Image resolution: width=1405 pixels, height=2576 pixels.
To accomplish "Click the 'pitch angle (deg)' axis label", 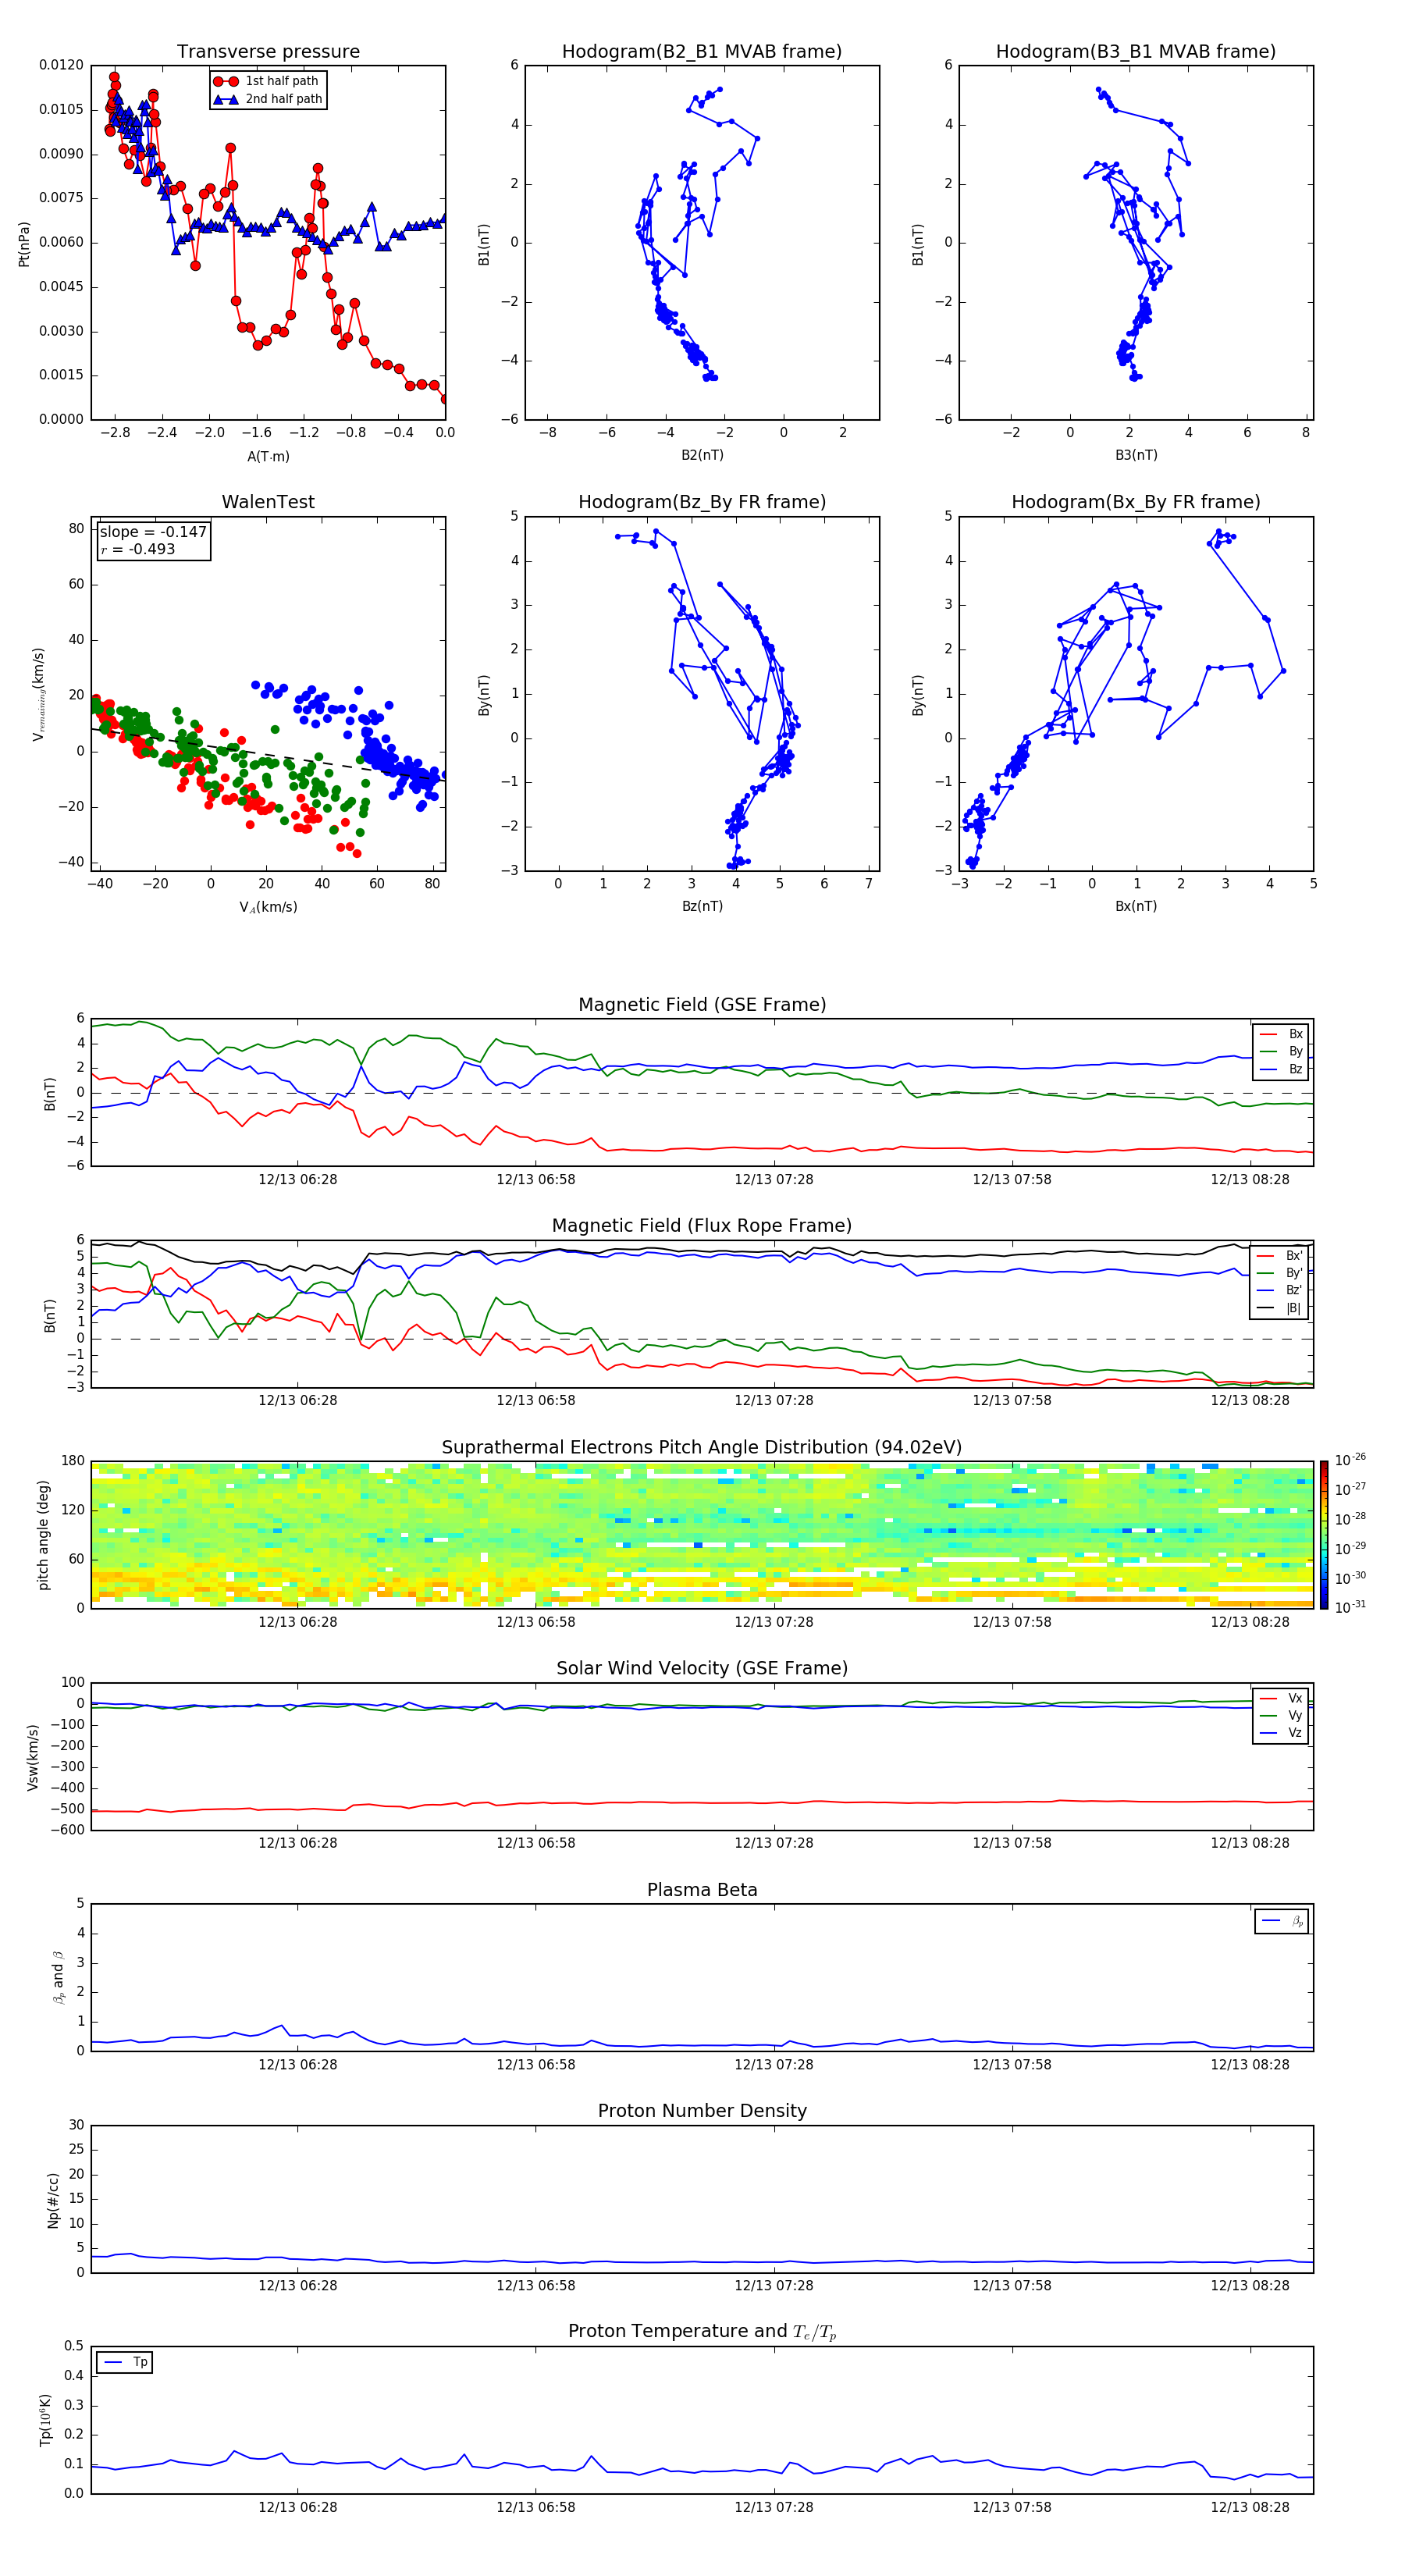I will [43, 1535].
